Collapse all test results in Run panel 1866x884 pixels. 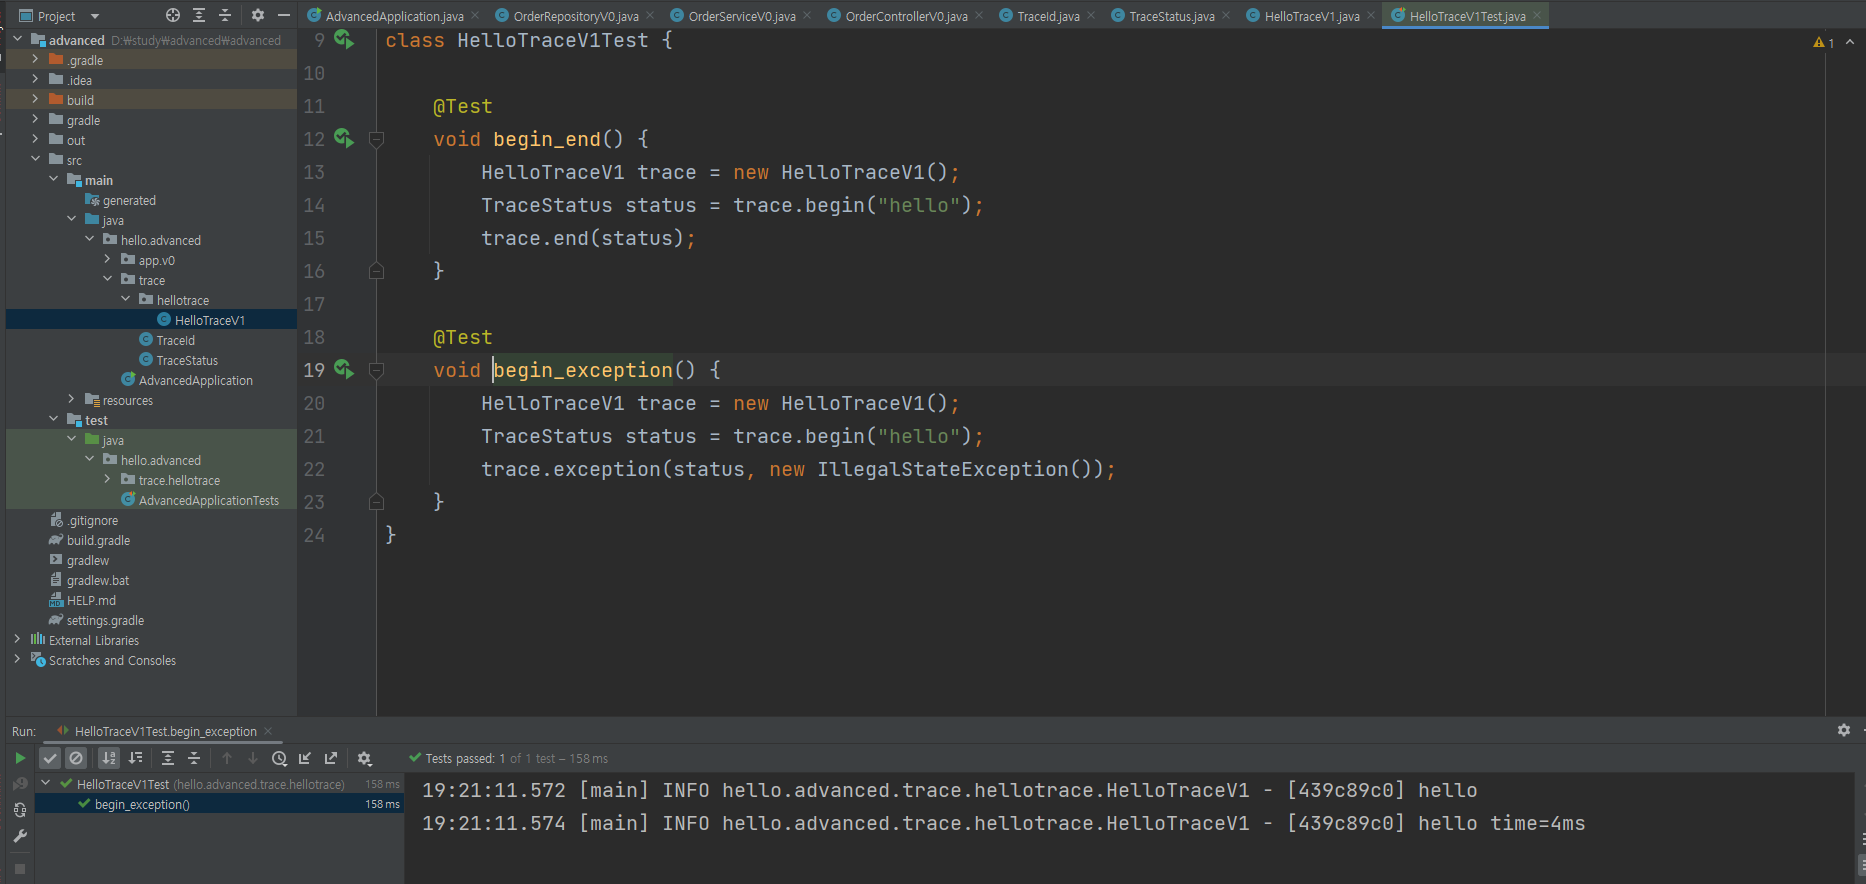coord(194,758)
